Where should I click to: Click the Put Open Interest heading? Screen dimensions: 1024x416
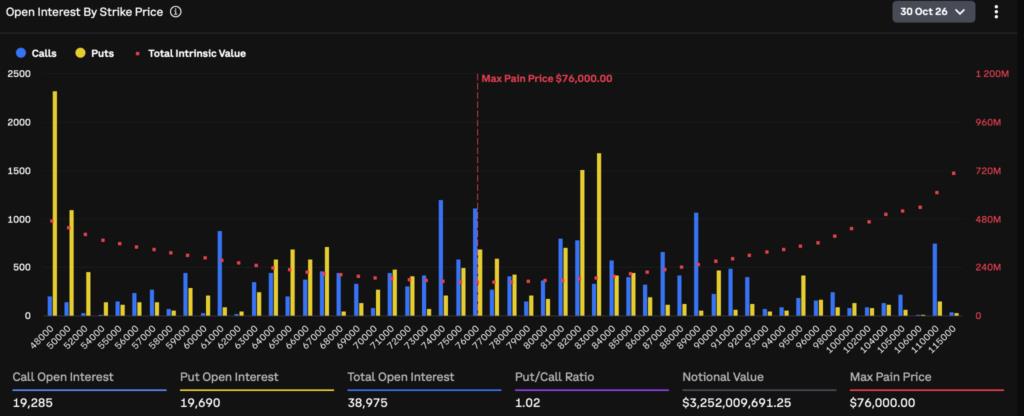pos(229,377)
